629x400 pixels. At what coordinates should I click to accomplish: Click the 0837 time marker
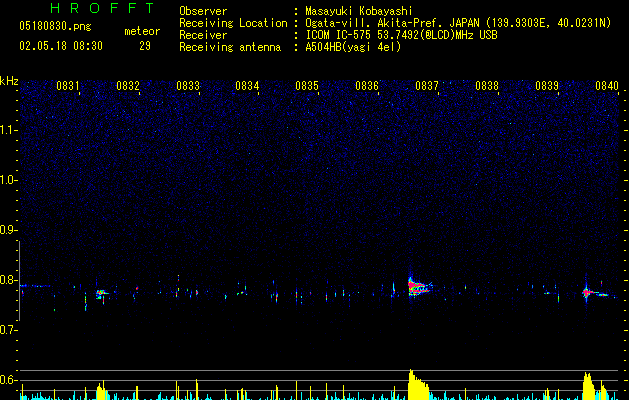tap(427, 86)
